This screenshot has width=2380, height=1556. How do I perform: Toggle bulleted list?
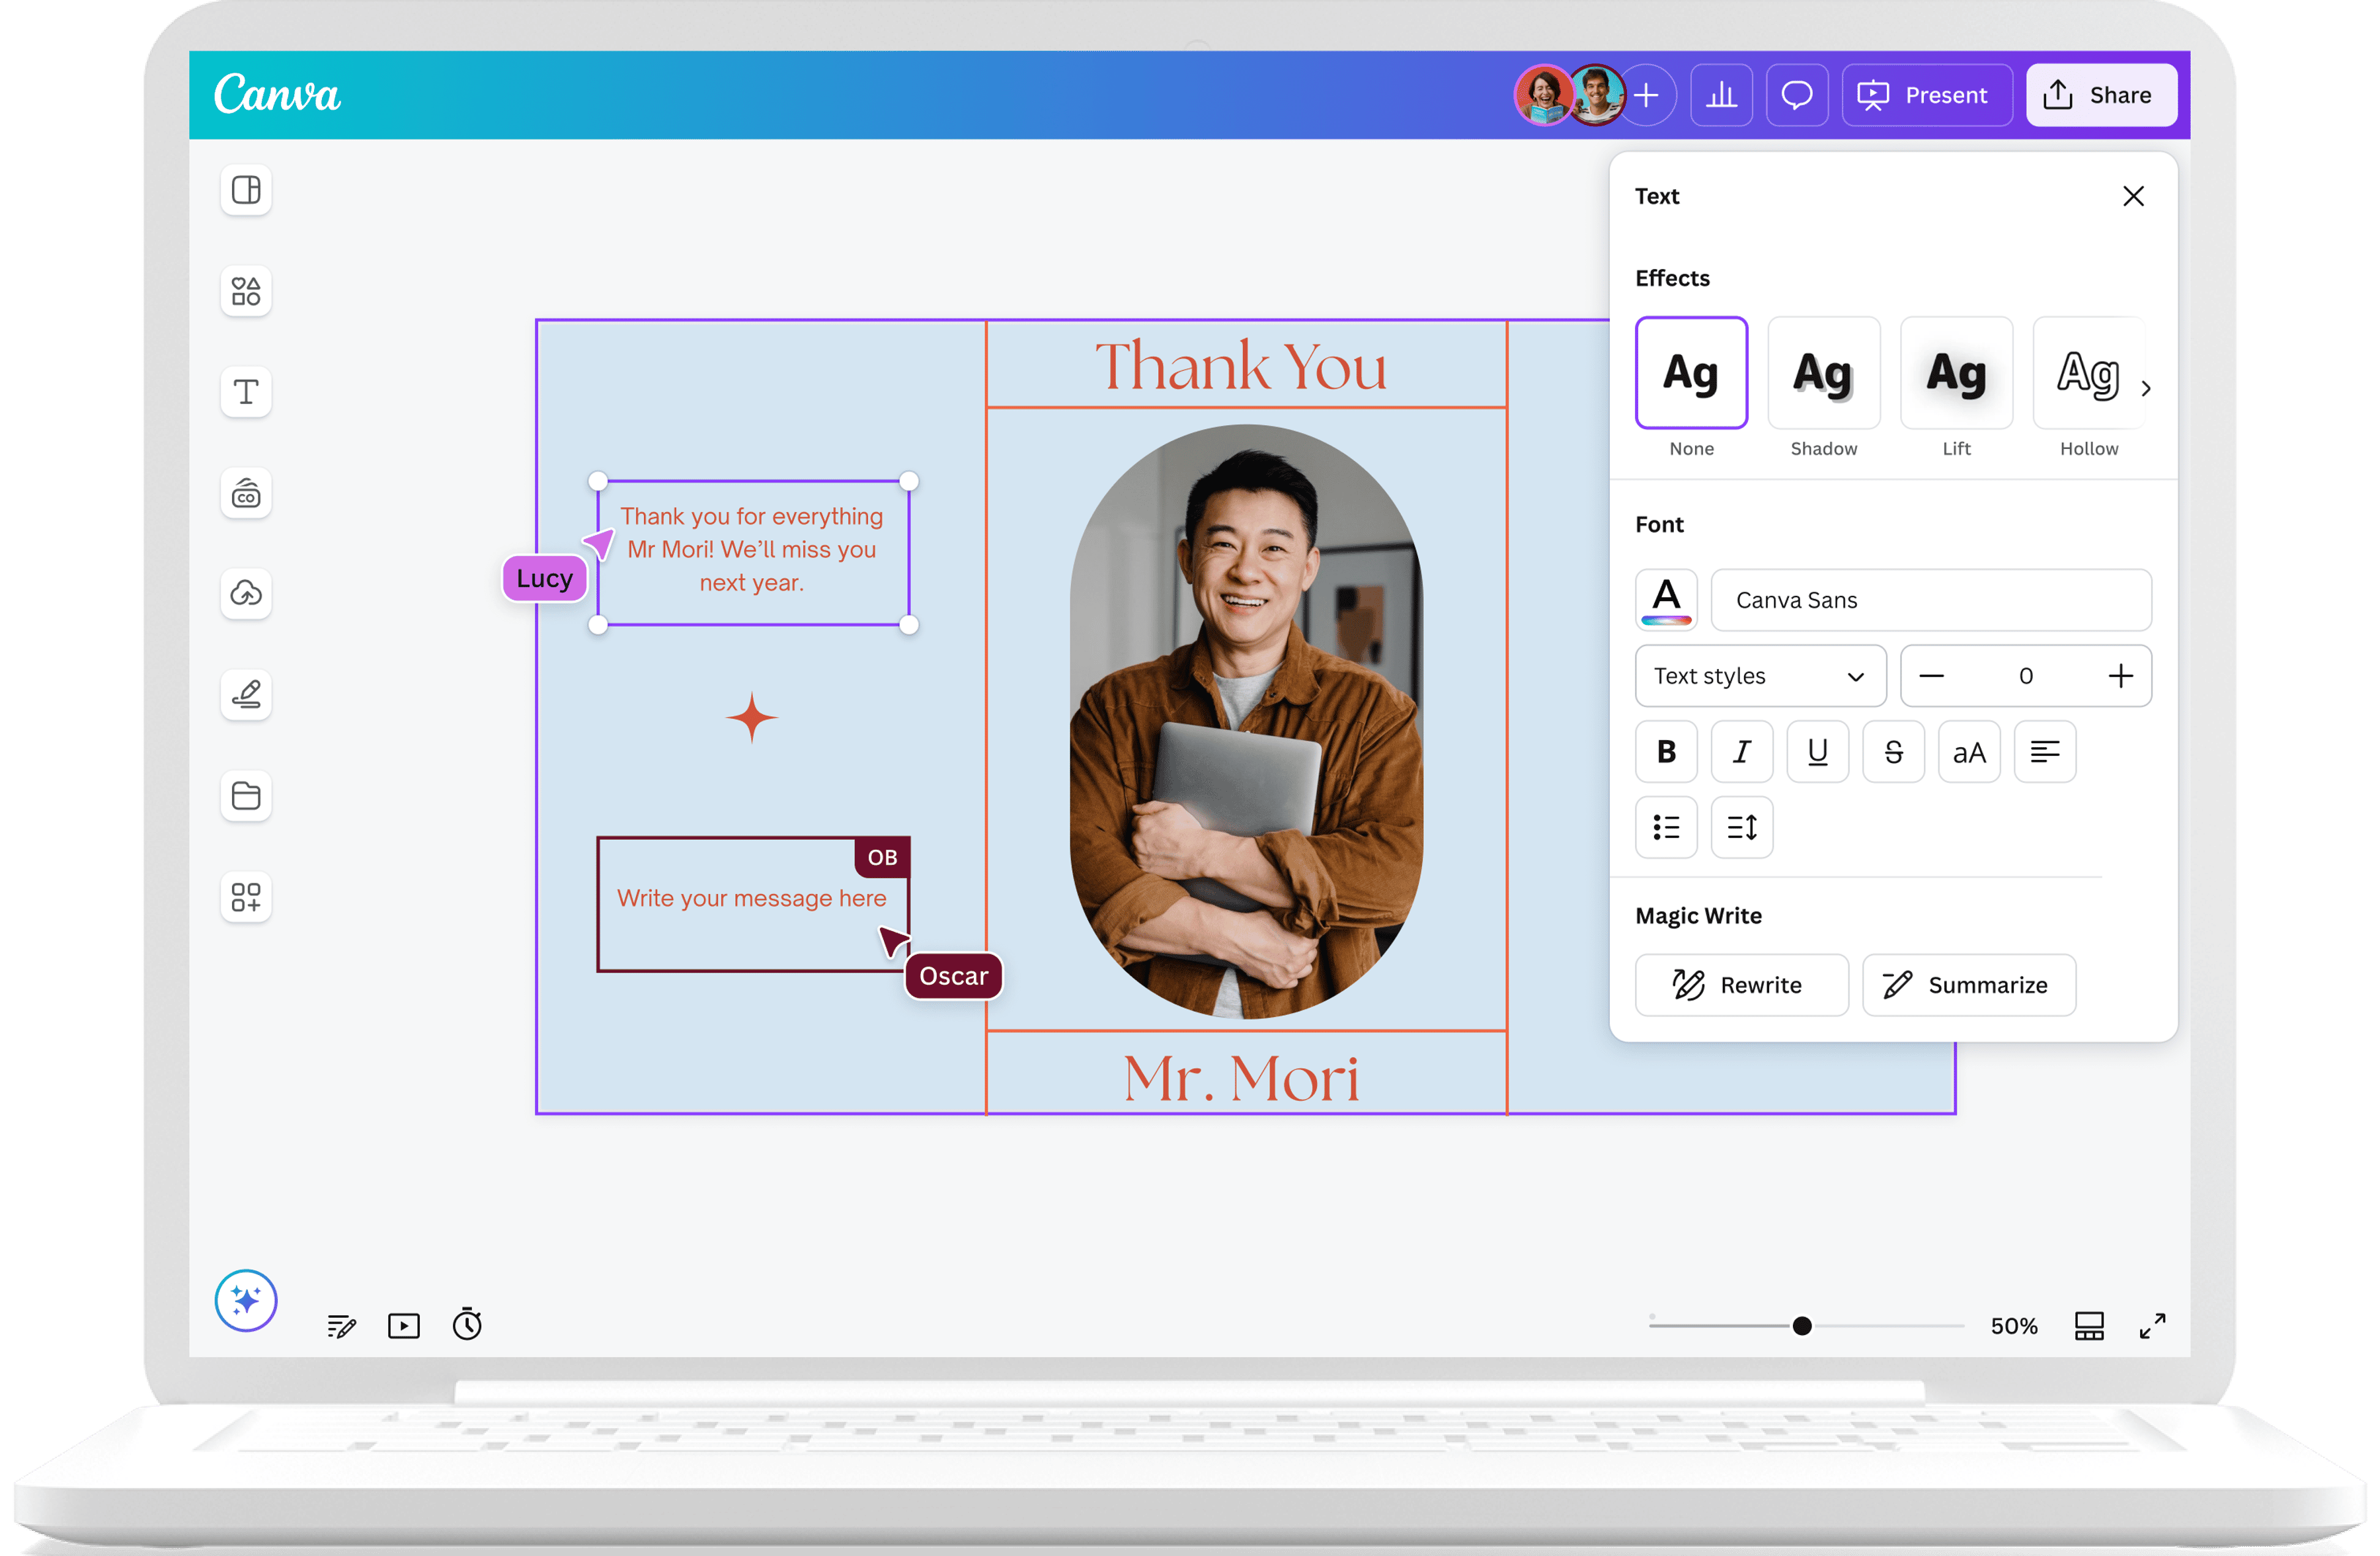tap(1666, 827)
